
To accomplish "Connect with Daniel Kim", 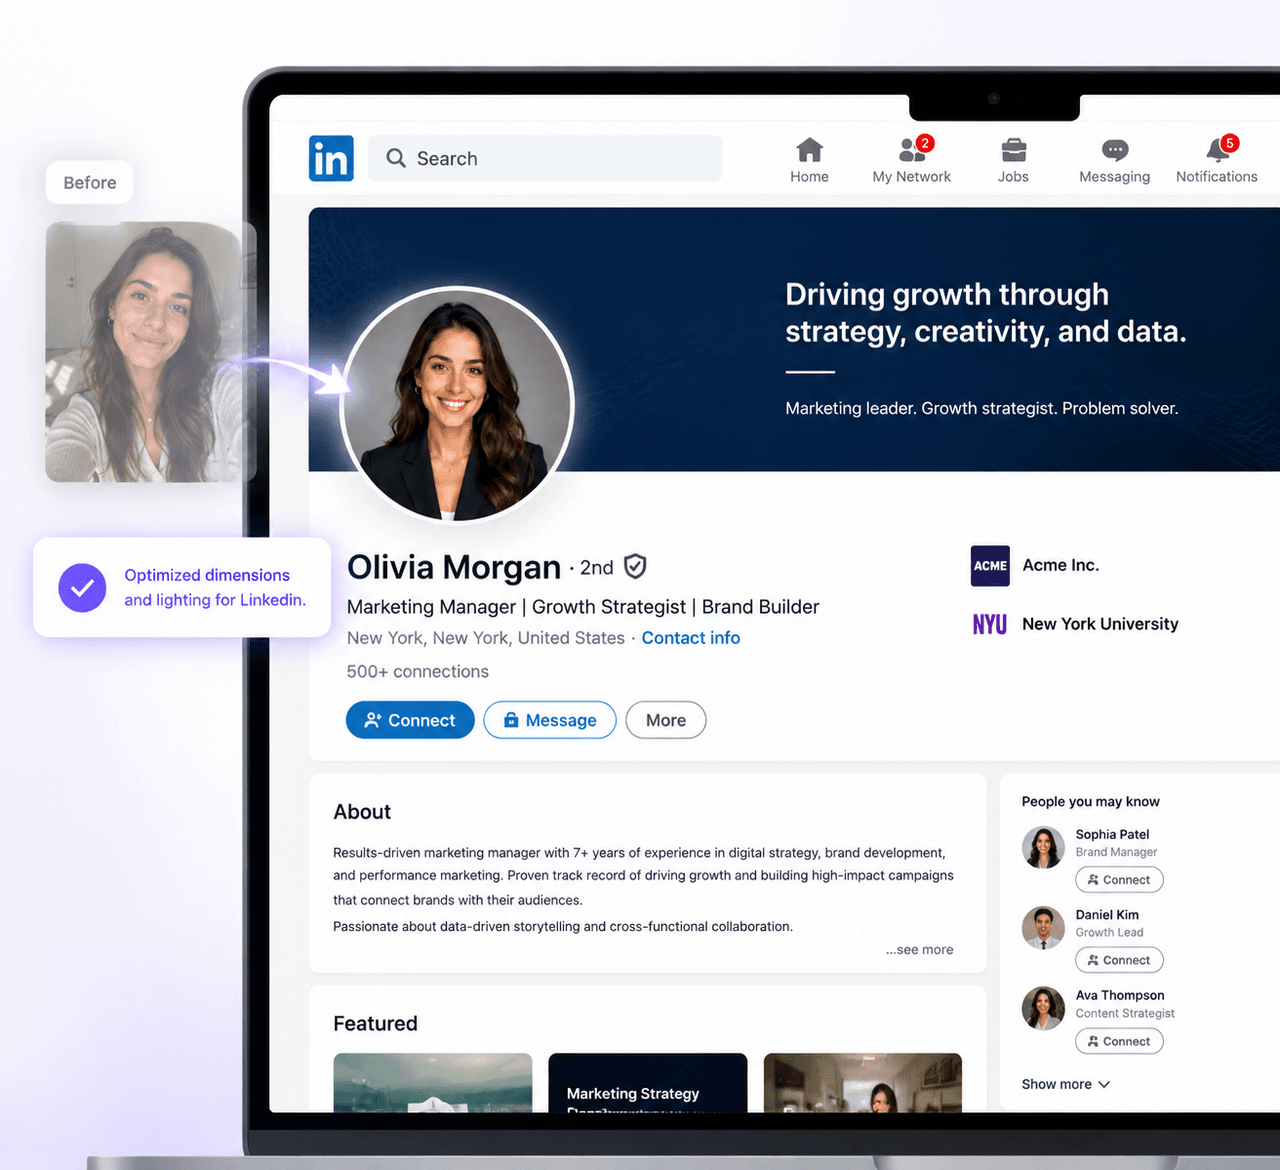I will click(x=1119, y=960).
